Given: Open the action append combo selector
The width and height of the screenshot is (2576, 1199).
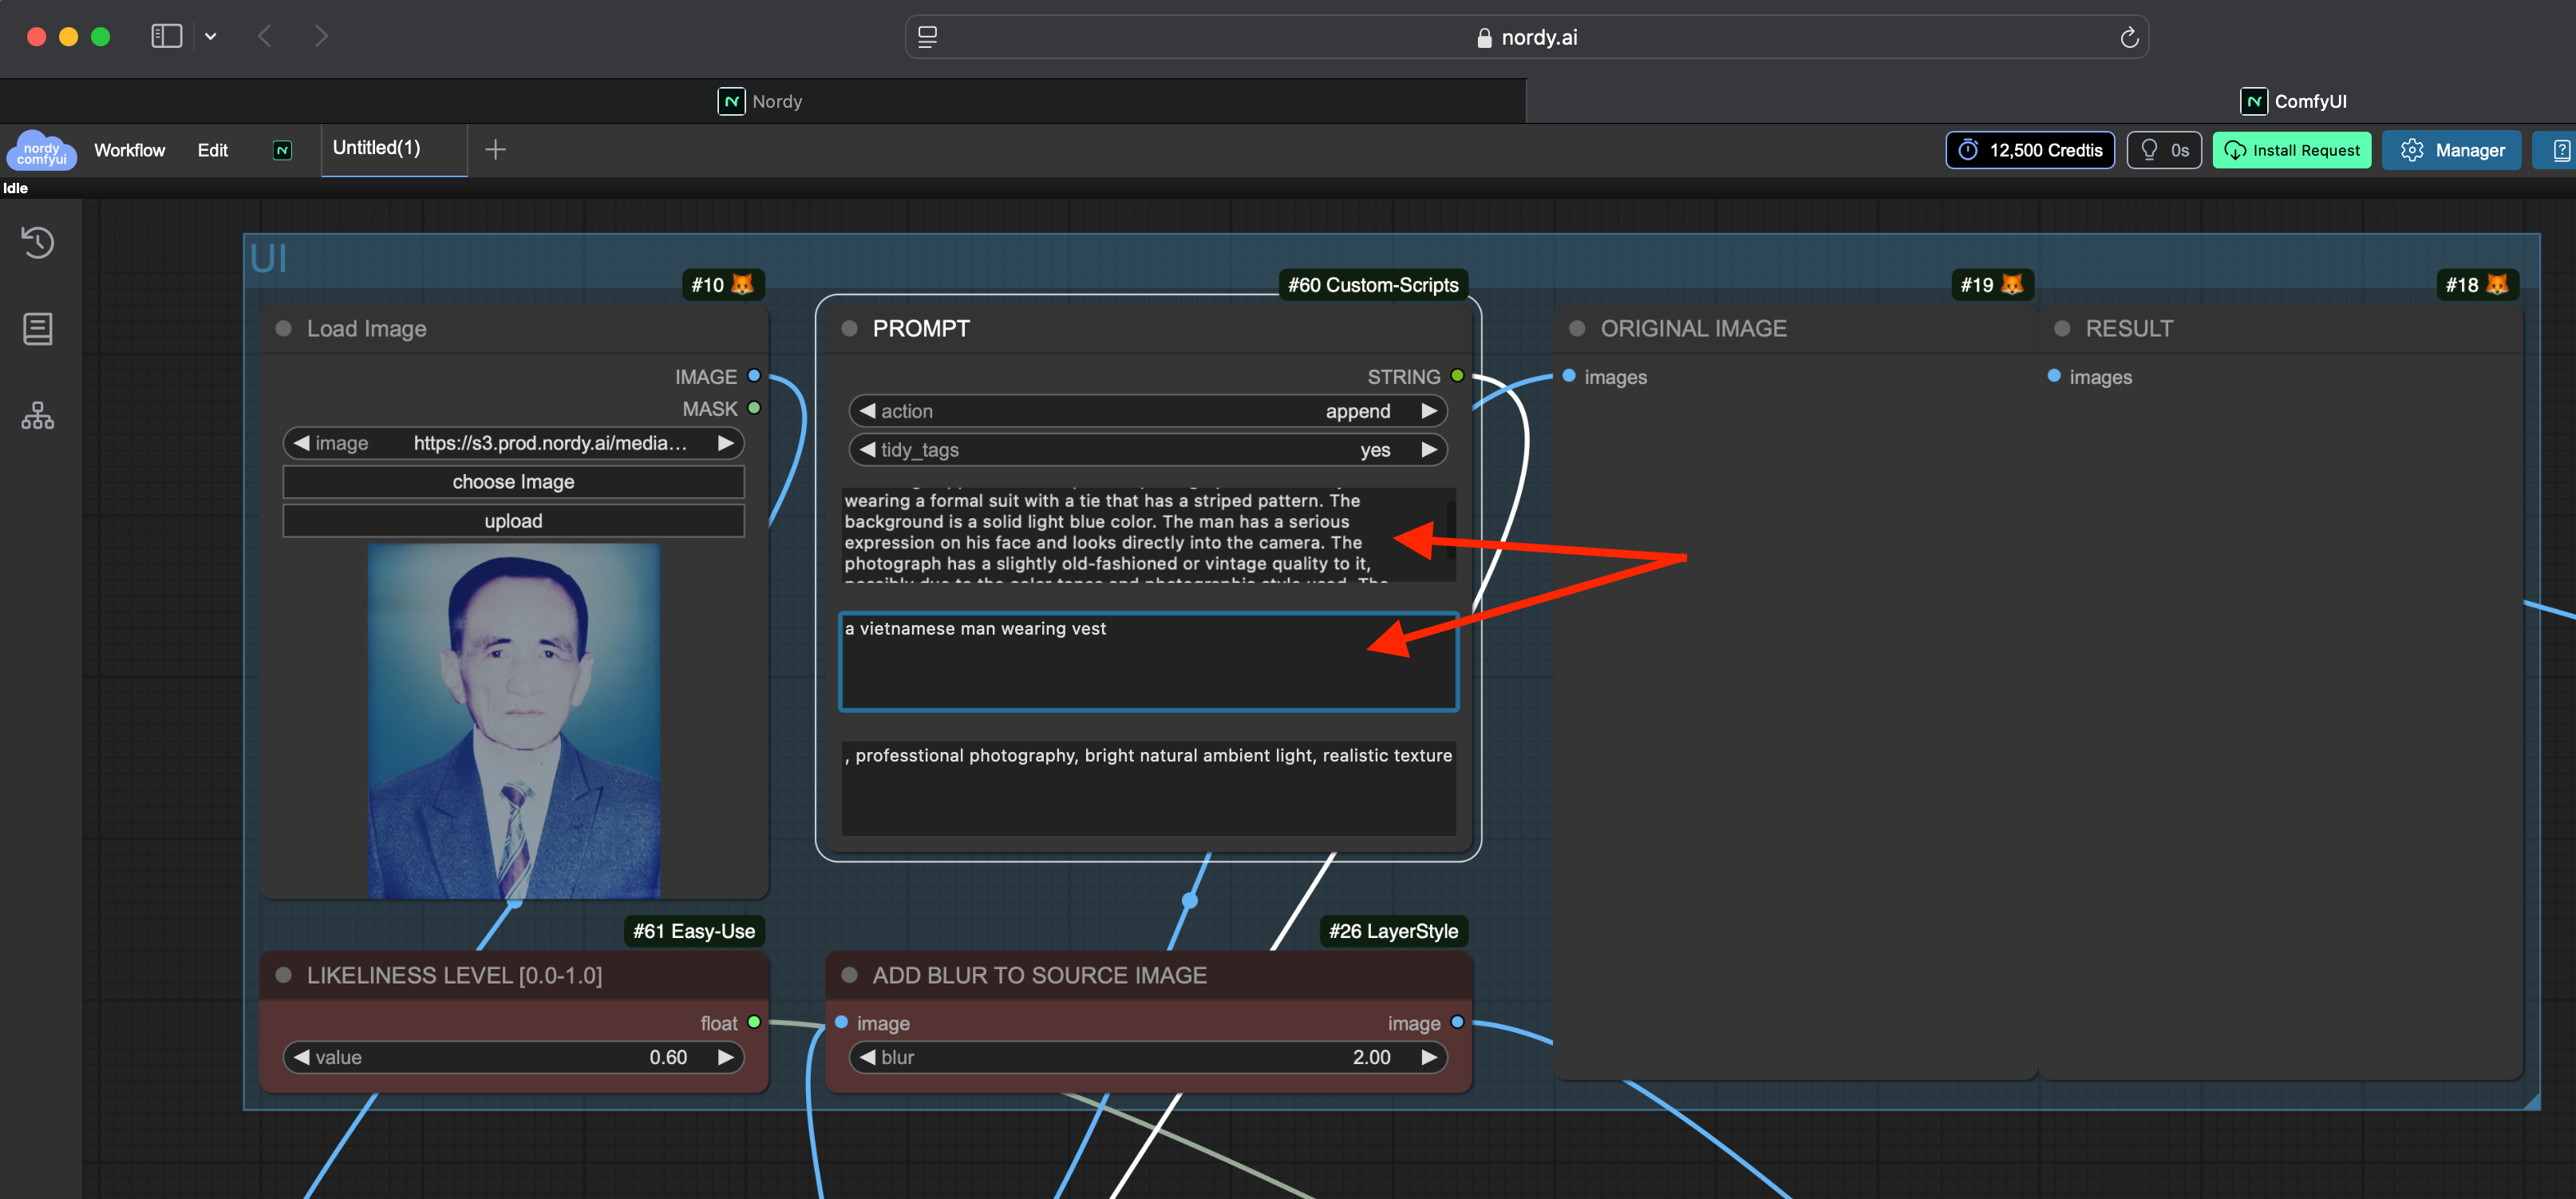Looking at the screenshot, I should 1147,411.
